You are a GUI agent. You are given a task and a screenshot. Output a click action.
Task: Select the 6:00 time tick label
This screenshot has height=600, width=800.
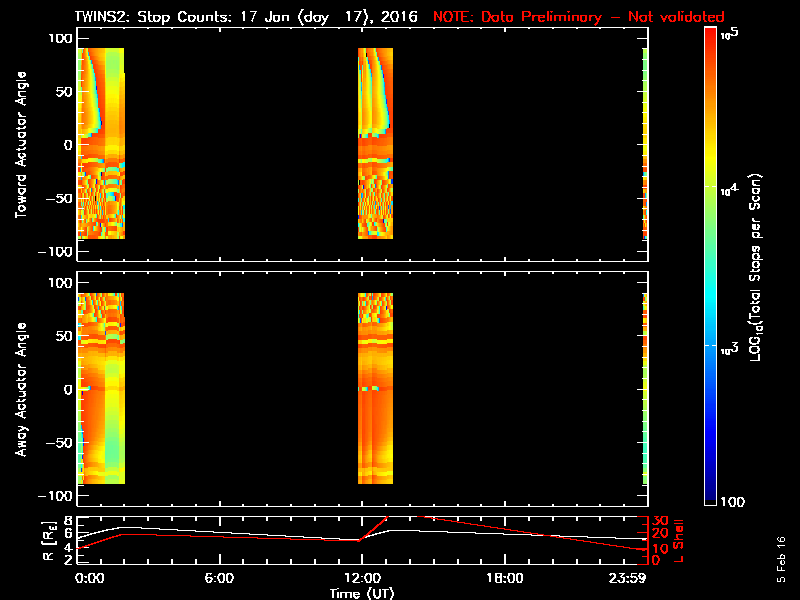coord(218,579)
